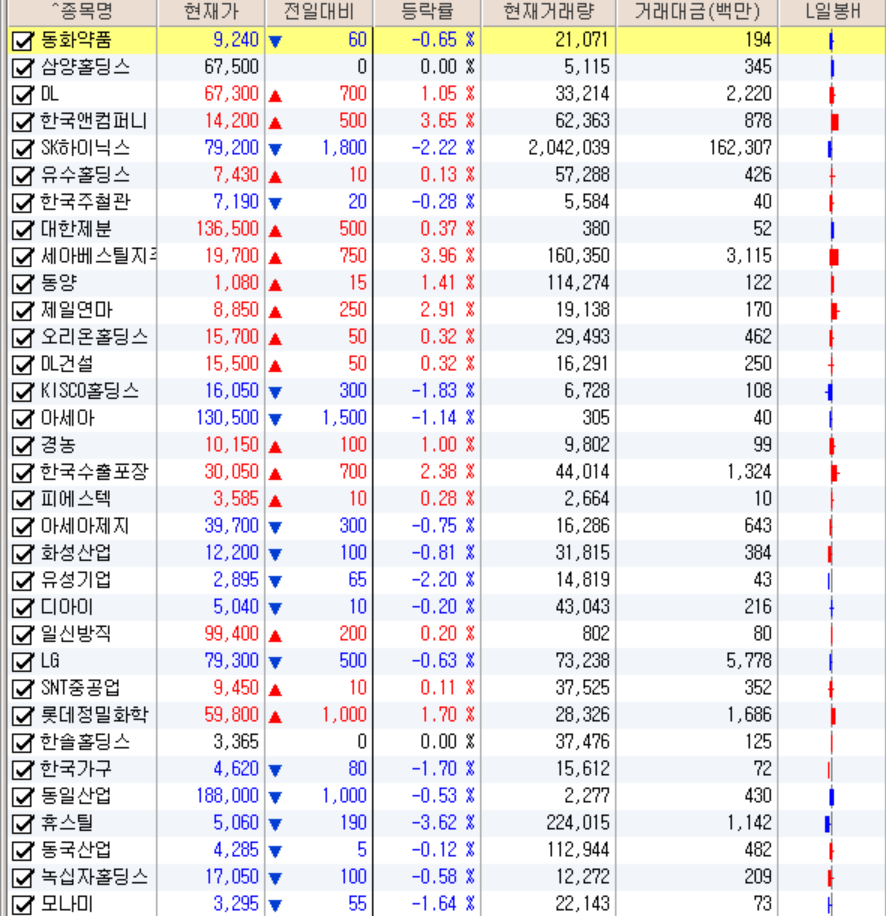Viewport: 886px width, 916px height.
Task: Click the 3.96 % change rate
Action: [447, 256]
